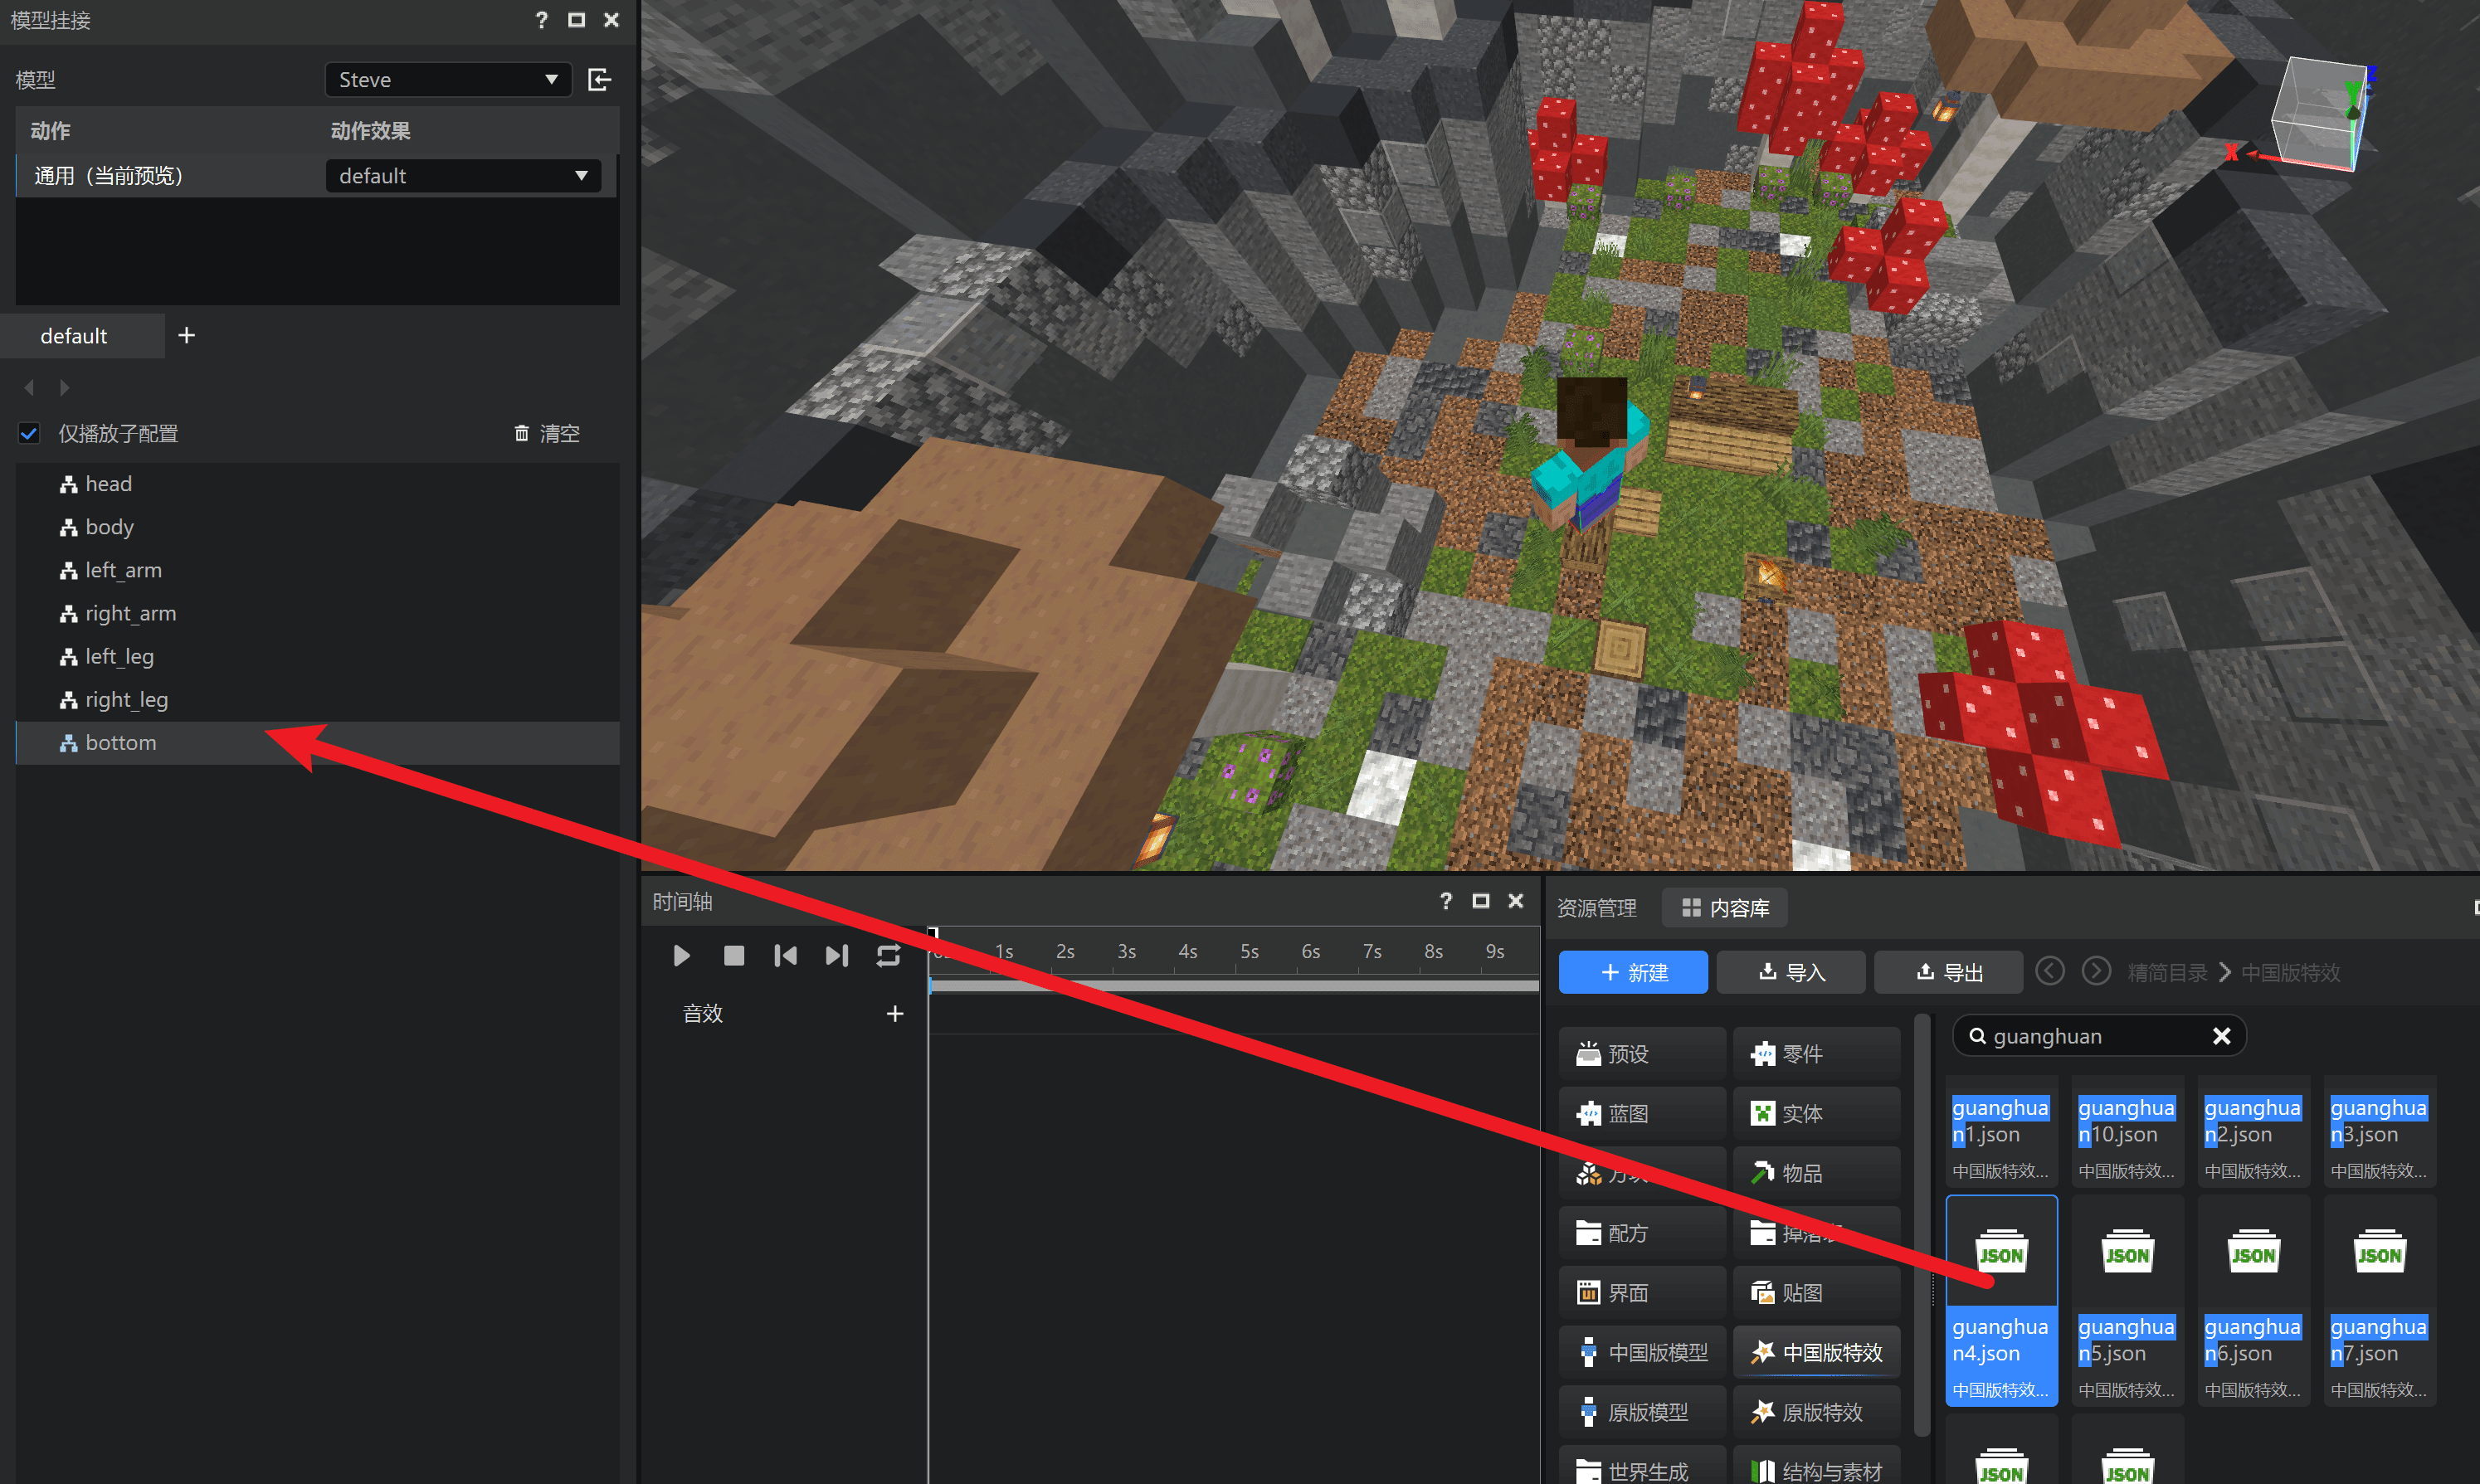The height and width of the screenshot is (1484, 2480).
Task: Open the 原版模型 category
Action: click(x=1642, y=1412)
